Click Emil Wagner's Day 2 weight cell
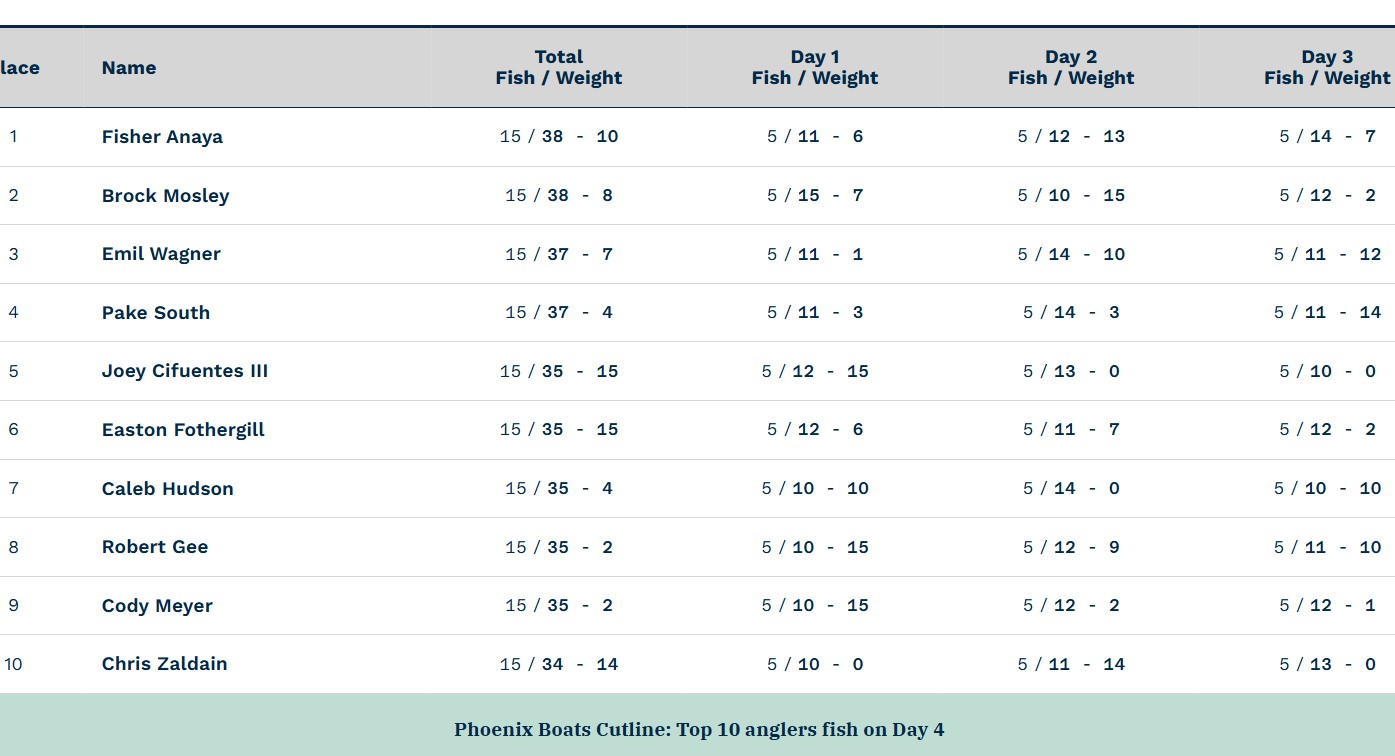The image size is (1395, 756). point(1071,254)
